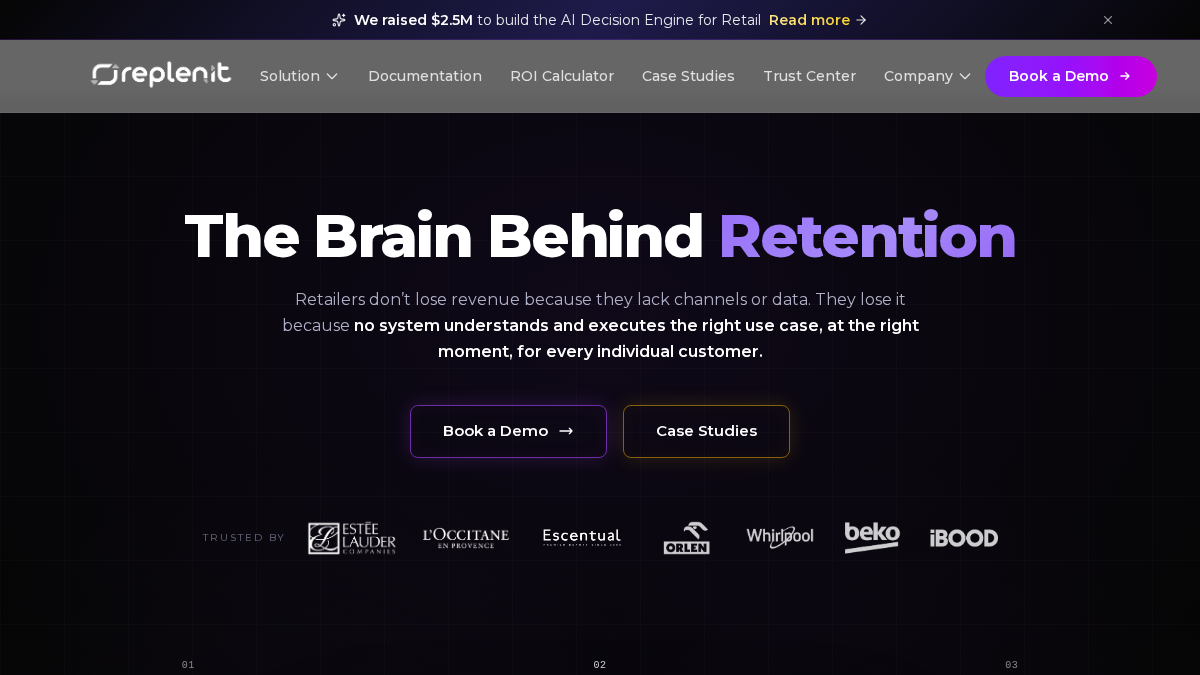The height and width of the screenshot is (675, 1200).
Task: Click the Case Studies hero button
Action: 706,431
